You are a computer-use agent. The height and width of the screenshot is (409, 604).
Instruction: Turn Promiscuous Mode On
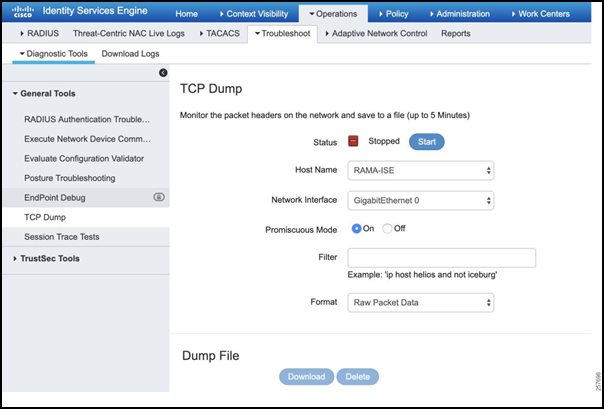(x=356, y=229)
